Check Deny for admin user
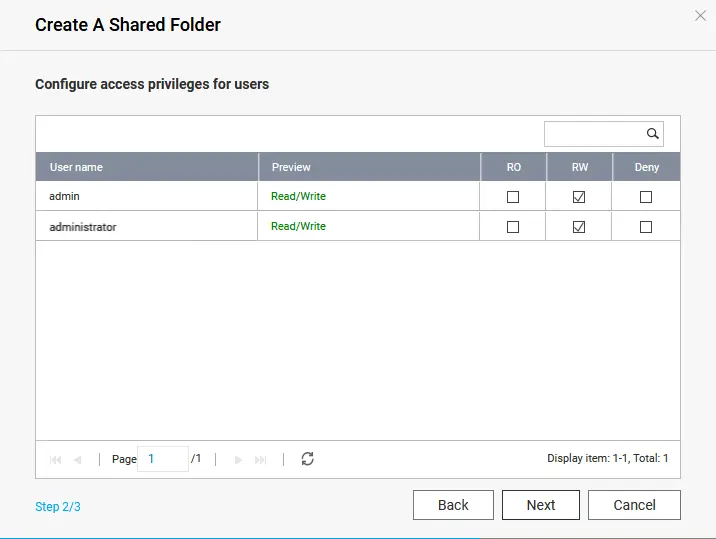This screenshot has width=716, height=539. point(646,197)
